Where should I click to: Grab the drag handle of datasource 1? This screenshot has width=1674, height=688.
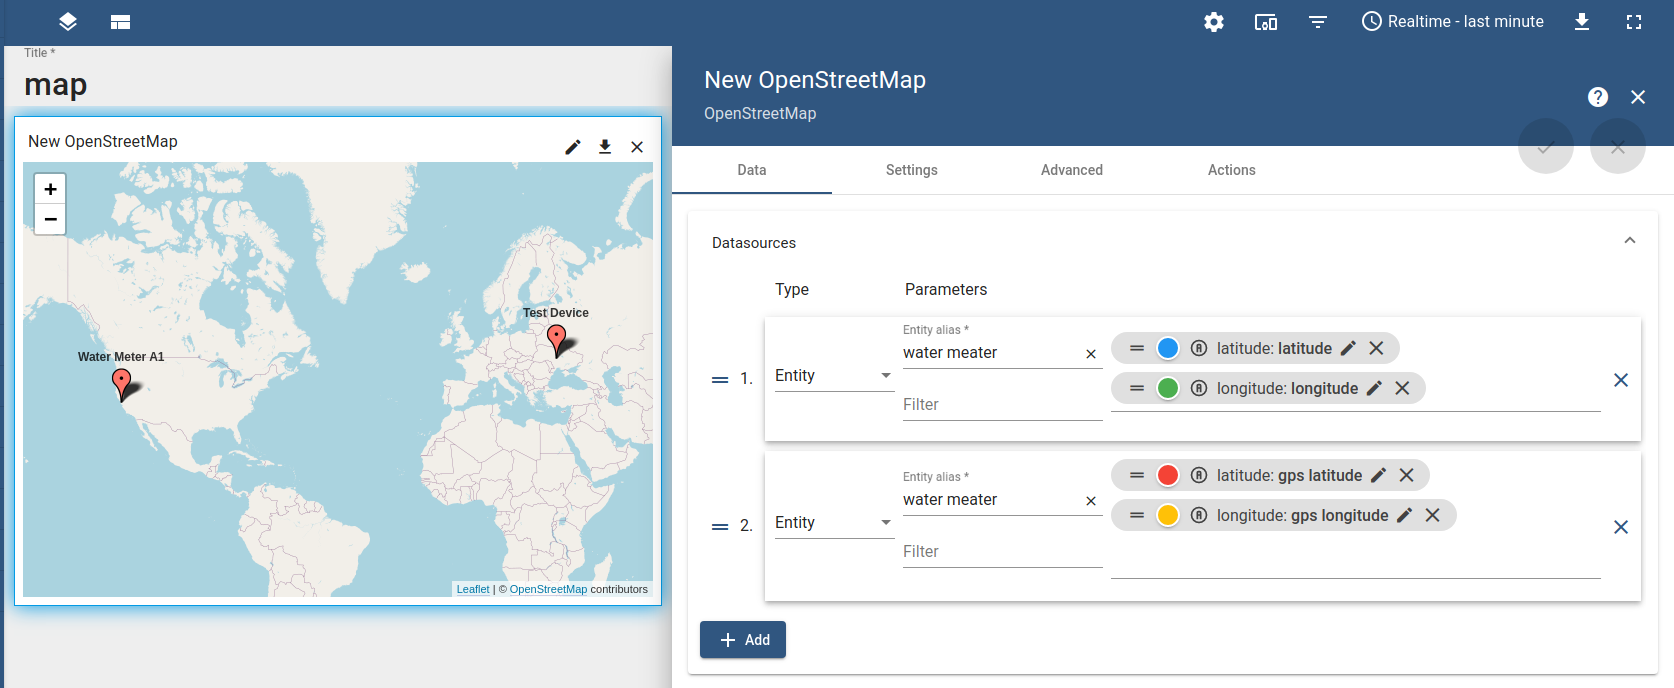(720, 380)
